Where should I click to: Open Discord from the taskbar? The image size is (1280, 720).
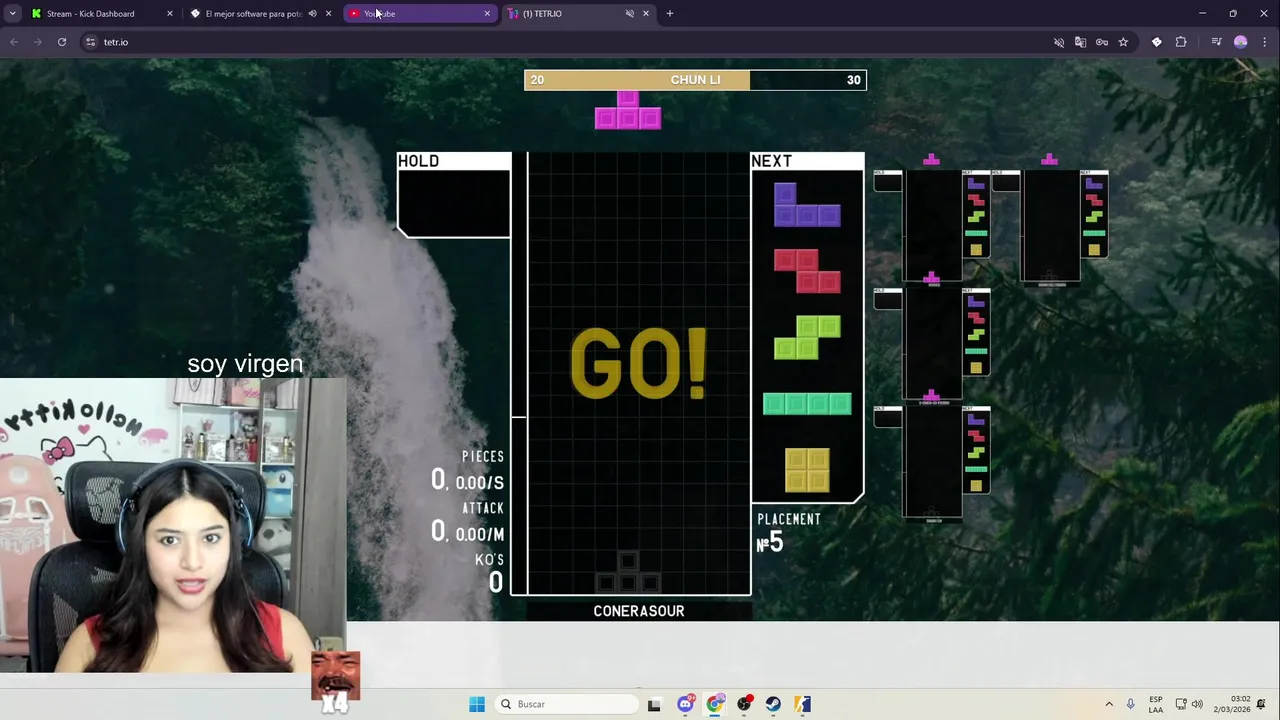point(685,704)
